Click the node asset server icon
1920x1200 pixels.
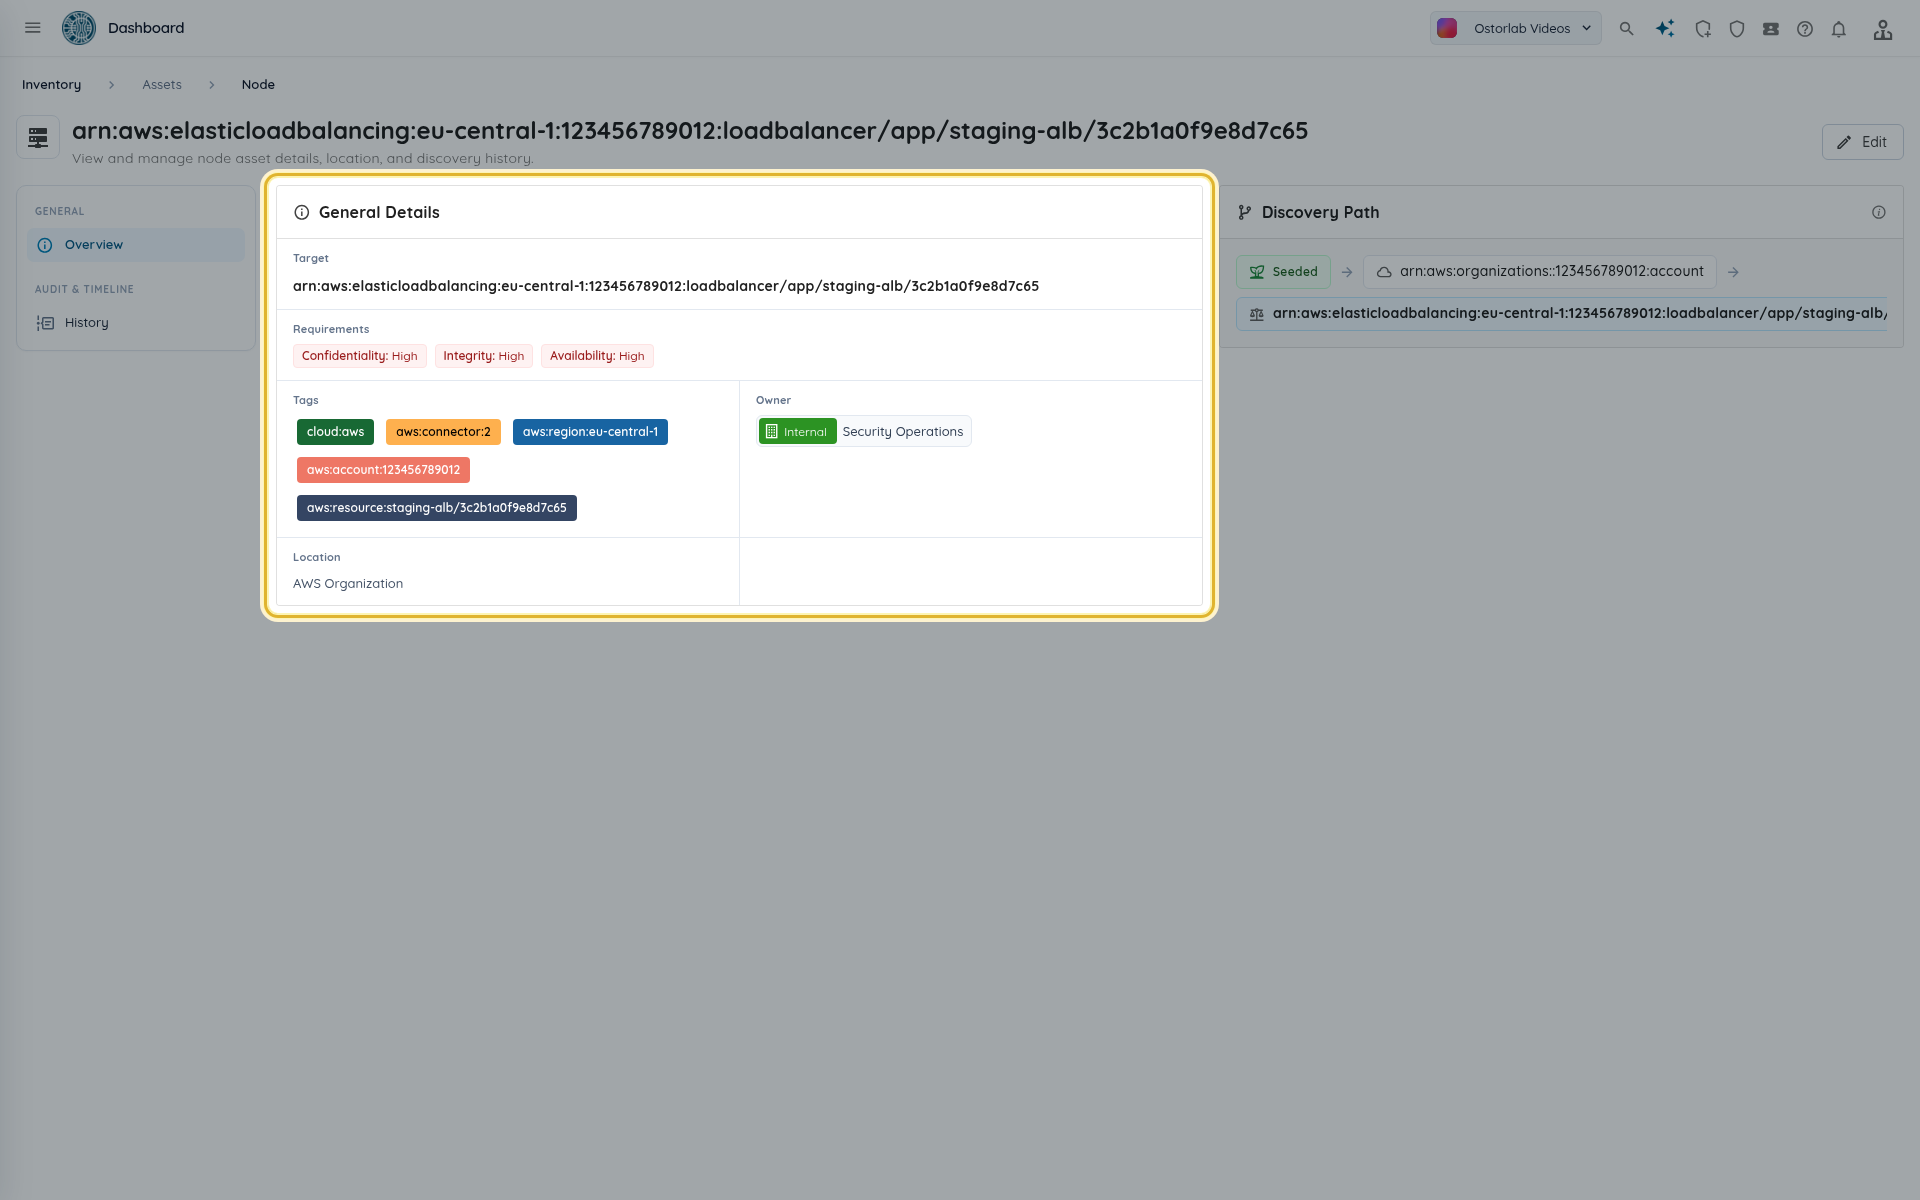pos(38,138)
